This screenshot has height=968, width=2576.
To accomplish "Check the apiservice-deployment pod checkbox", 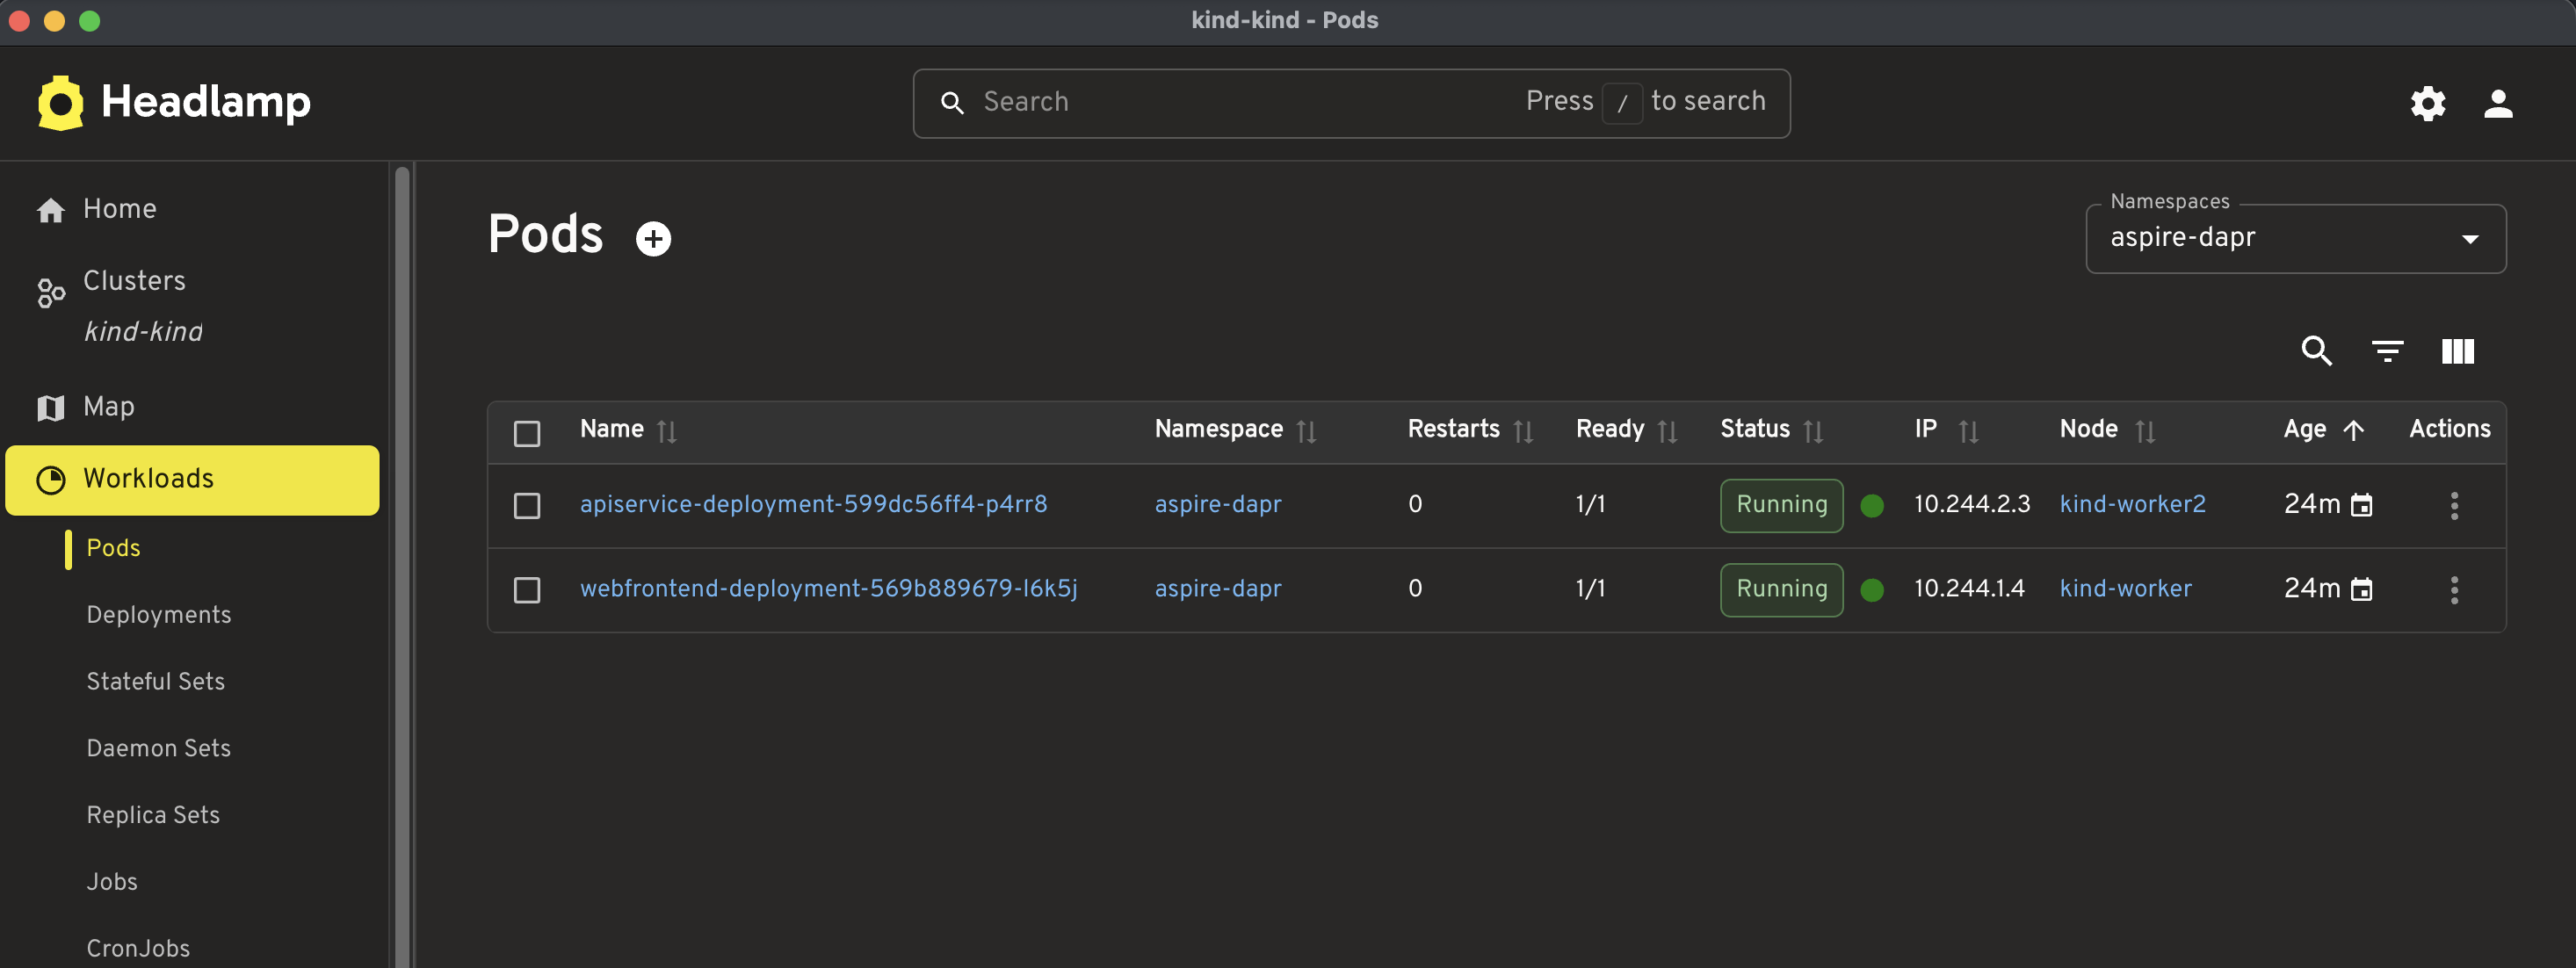I will [527, 505].
